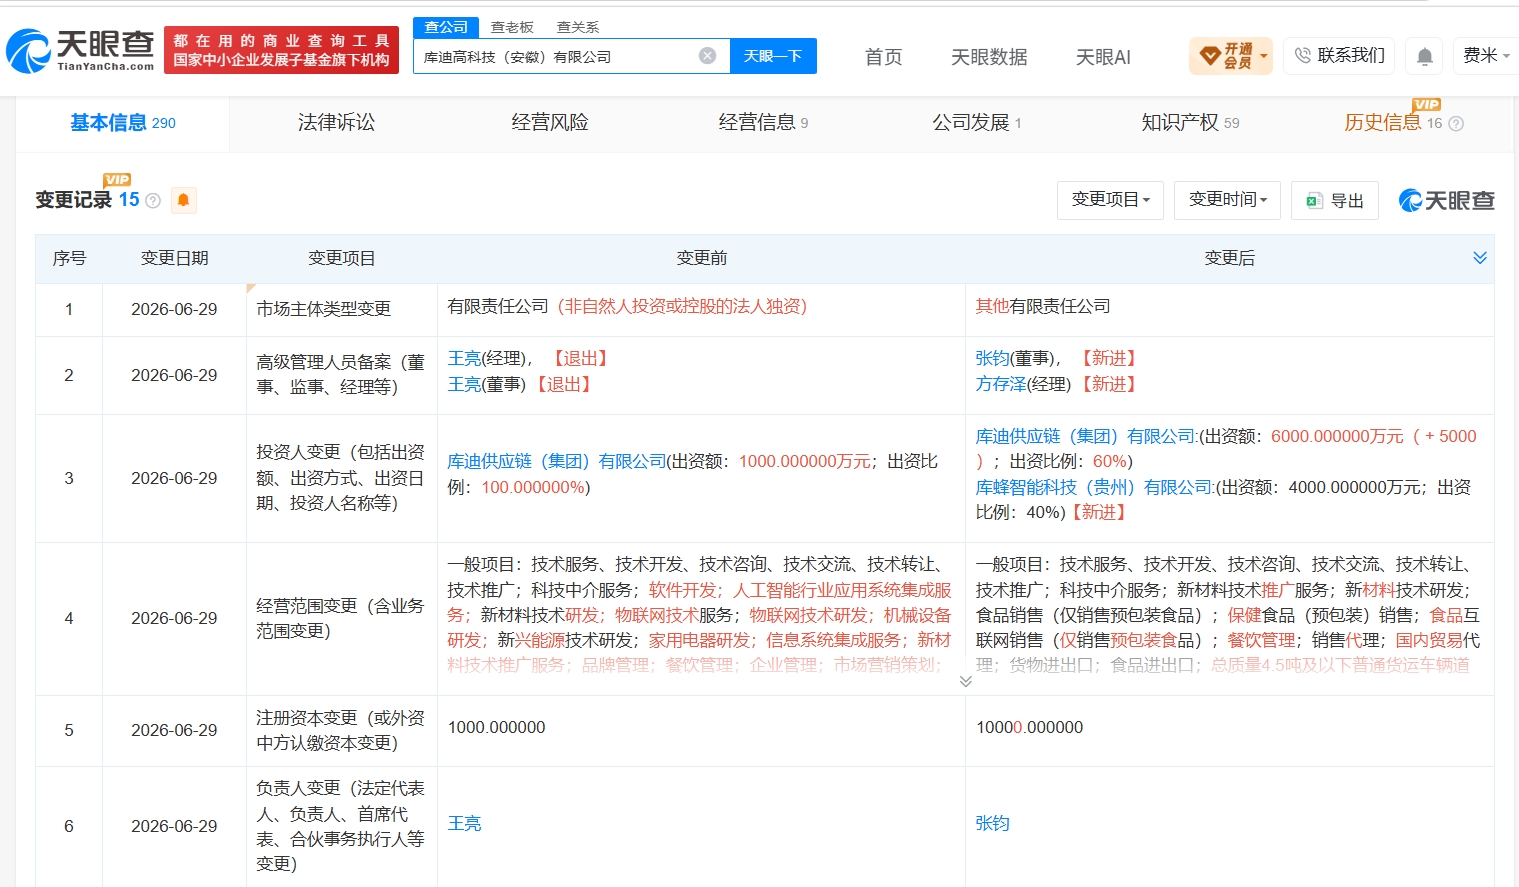Viewport: 1519px width, 887px height.
Task: Click the 天眼一下 search button
Action: [x=773, y=56]
